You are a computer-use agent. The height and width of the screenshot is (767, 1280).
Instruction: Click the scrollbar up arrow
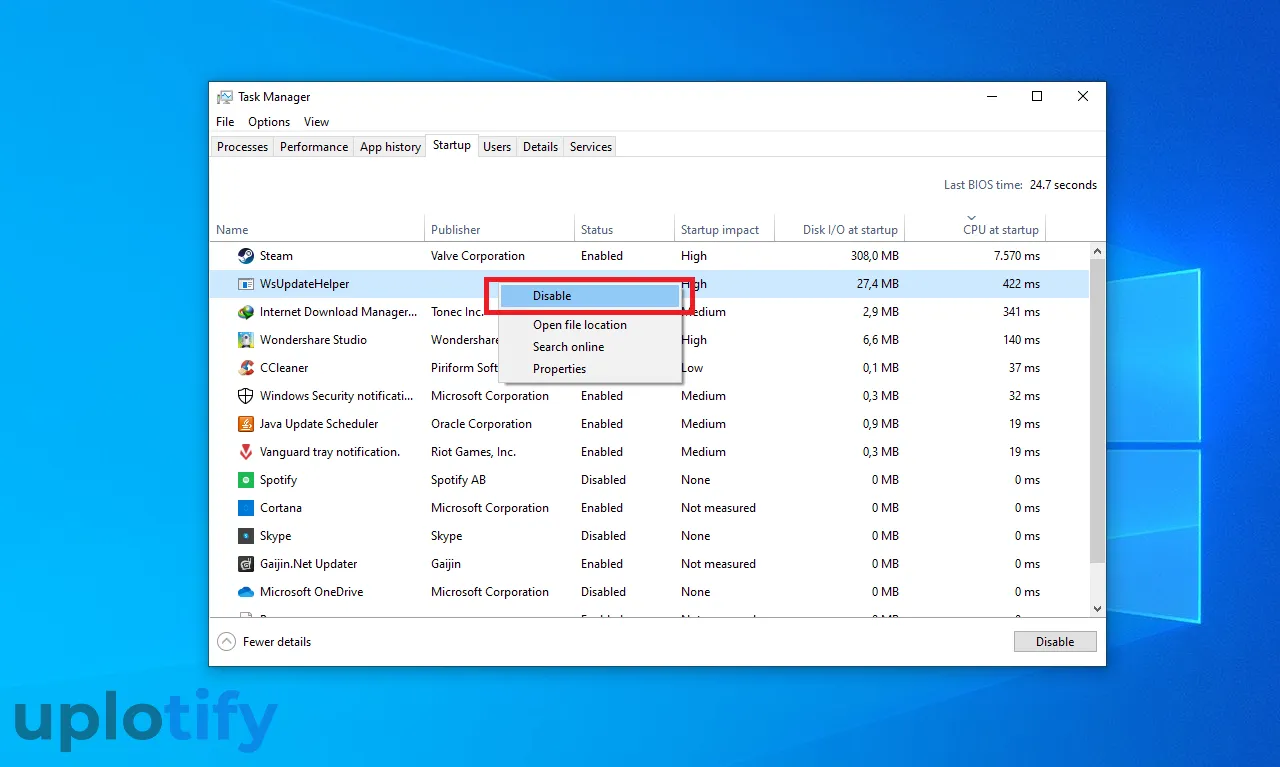(x=1097, y=251)
